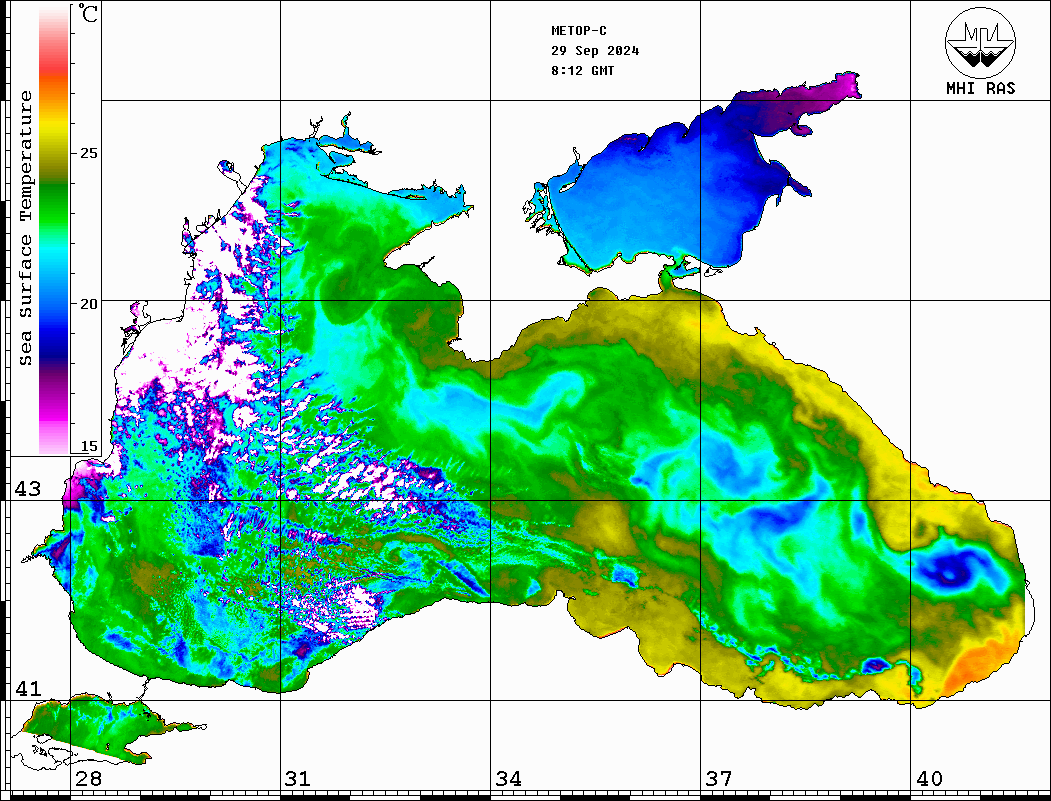Viewport: 1051px width, 801px height.
Task: Click the MHI RAS logo emblem
Action: [x=981, y=42]
